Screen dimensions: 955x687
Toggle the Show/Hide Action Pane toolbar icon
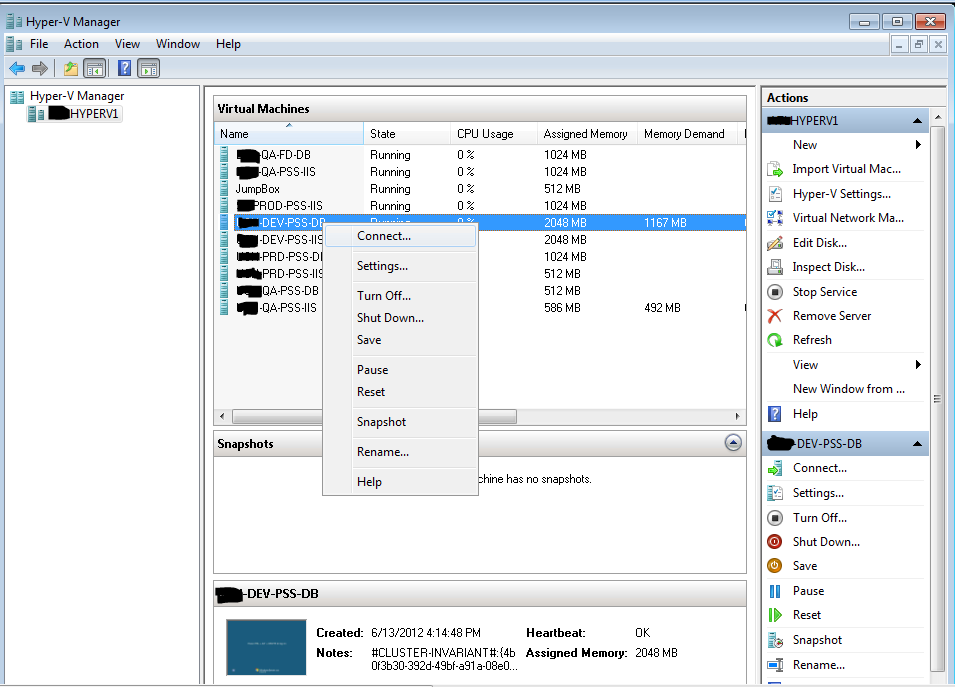[149, 68]
